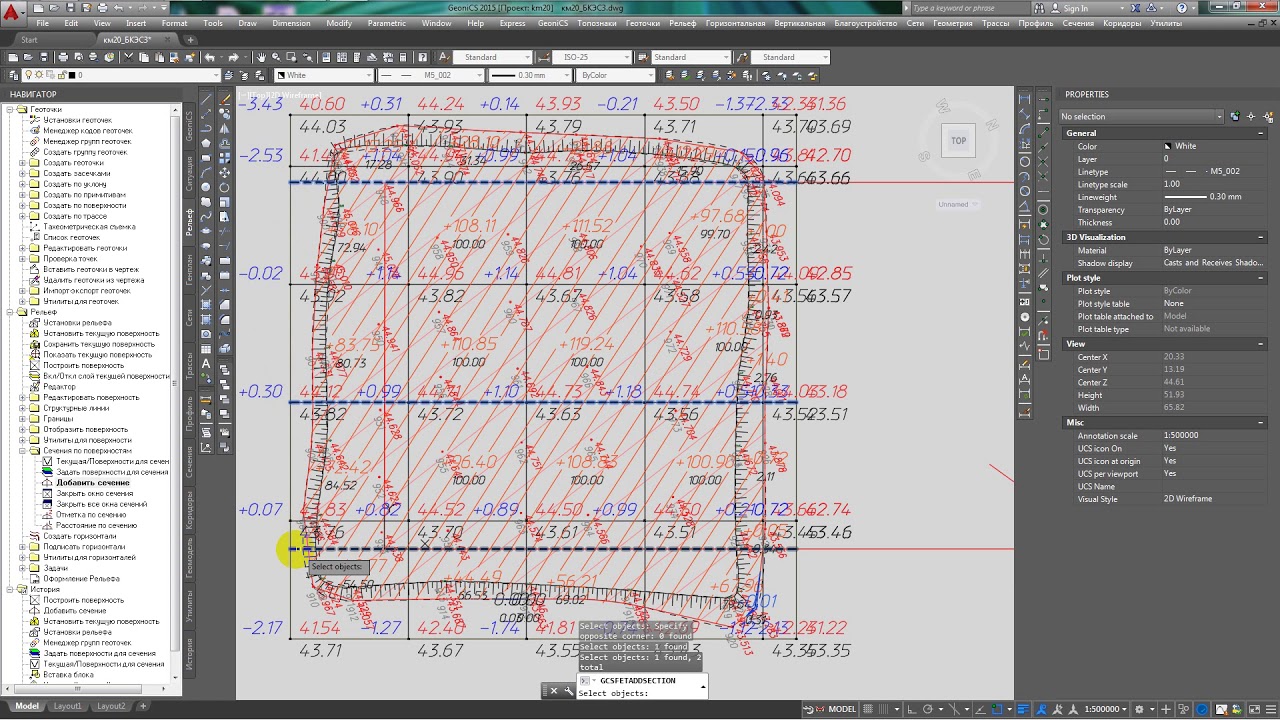Screen dimensions: 1280x720
Task: Toggle hardware acceleration blue circle icon
Action: click(1202, 709)
